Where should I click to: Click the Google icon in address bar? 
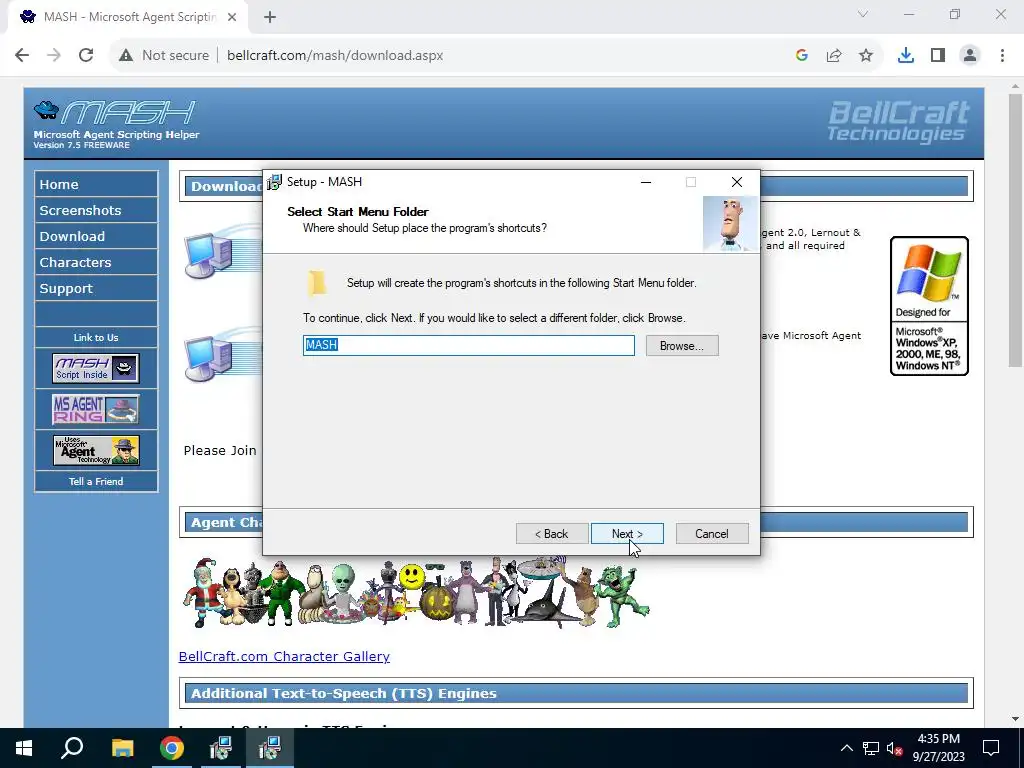click(802, 56)
